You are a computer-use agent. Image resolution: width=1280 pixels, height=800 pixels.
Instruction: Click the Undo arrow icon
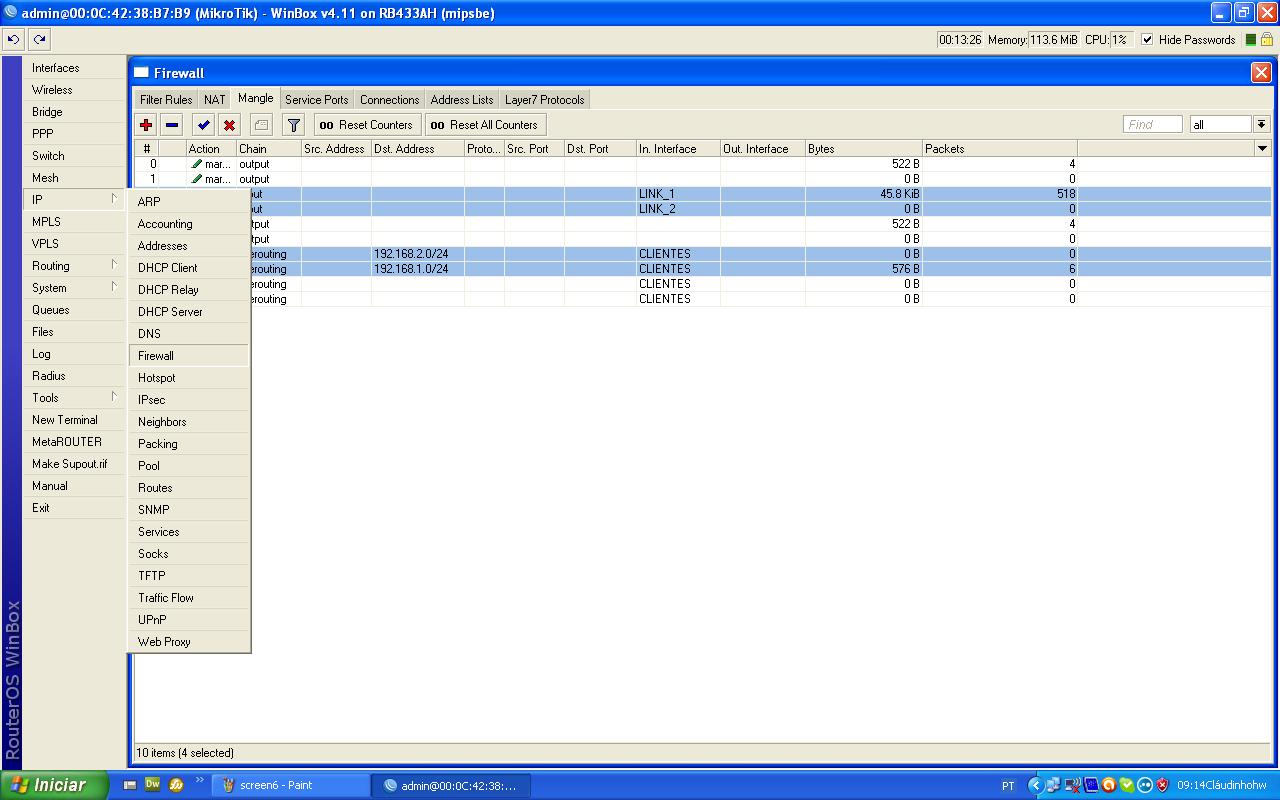pyautogui.click(x=13, y=40)
